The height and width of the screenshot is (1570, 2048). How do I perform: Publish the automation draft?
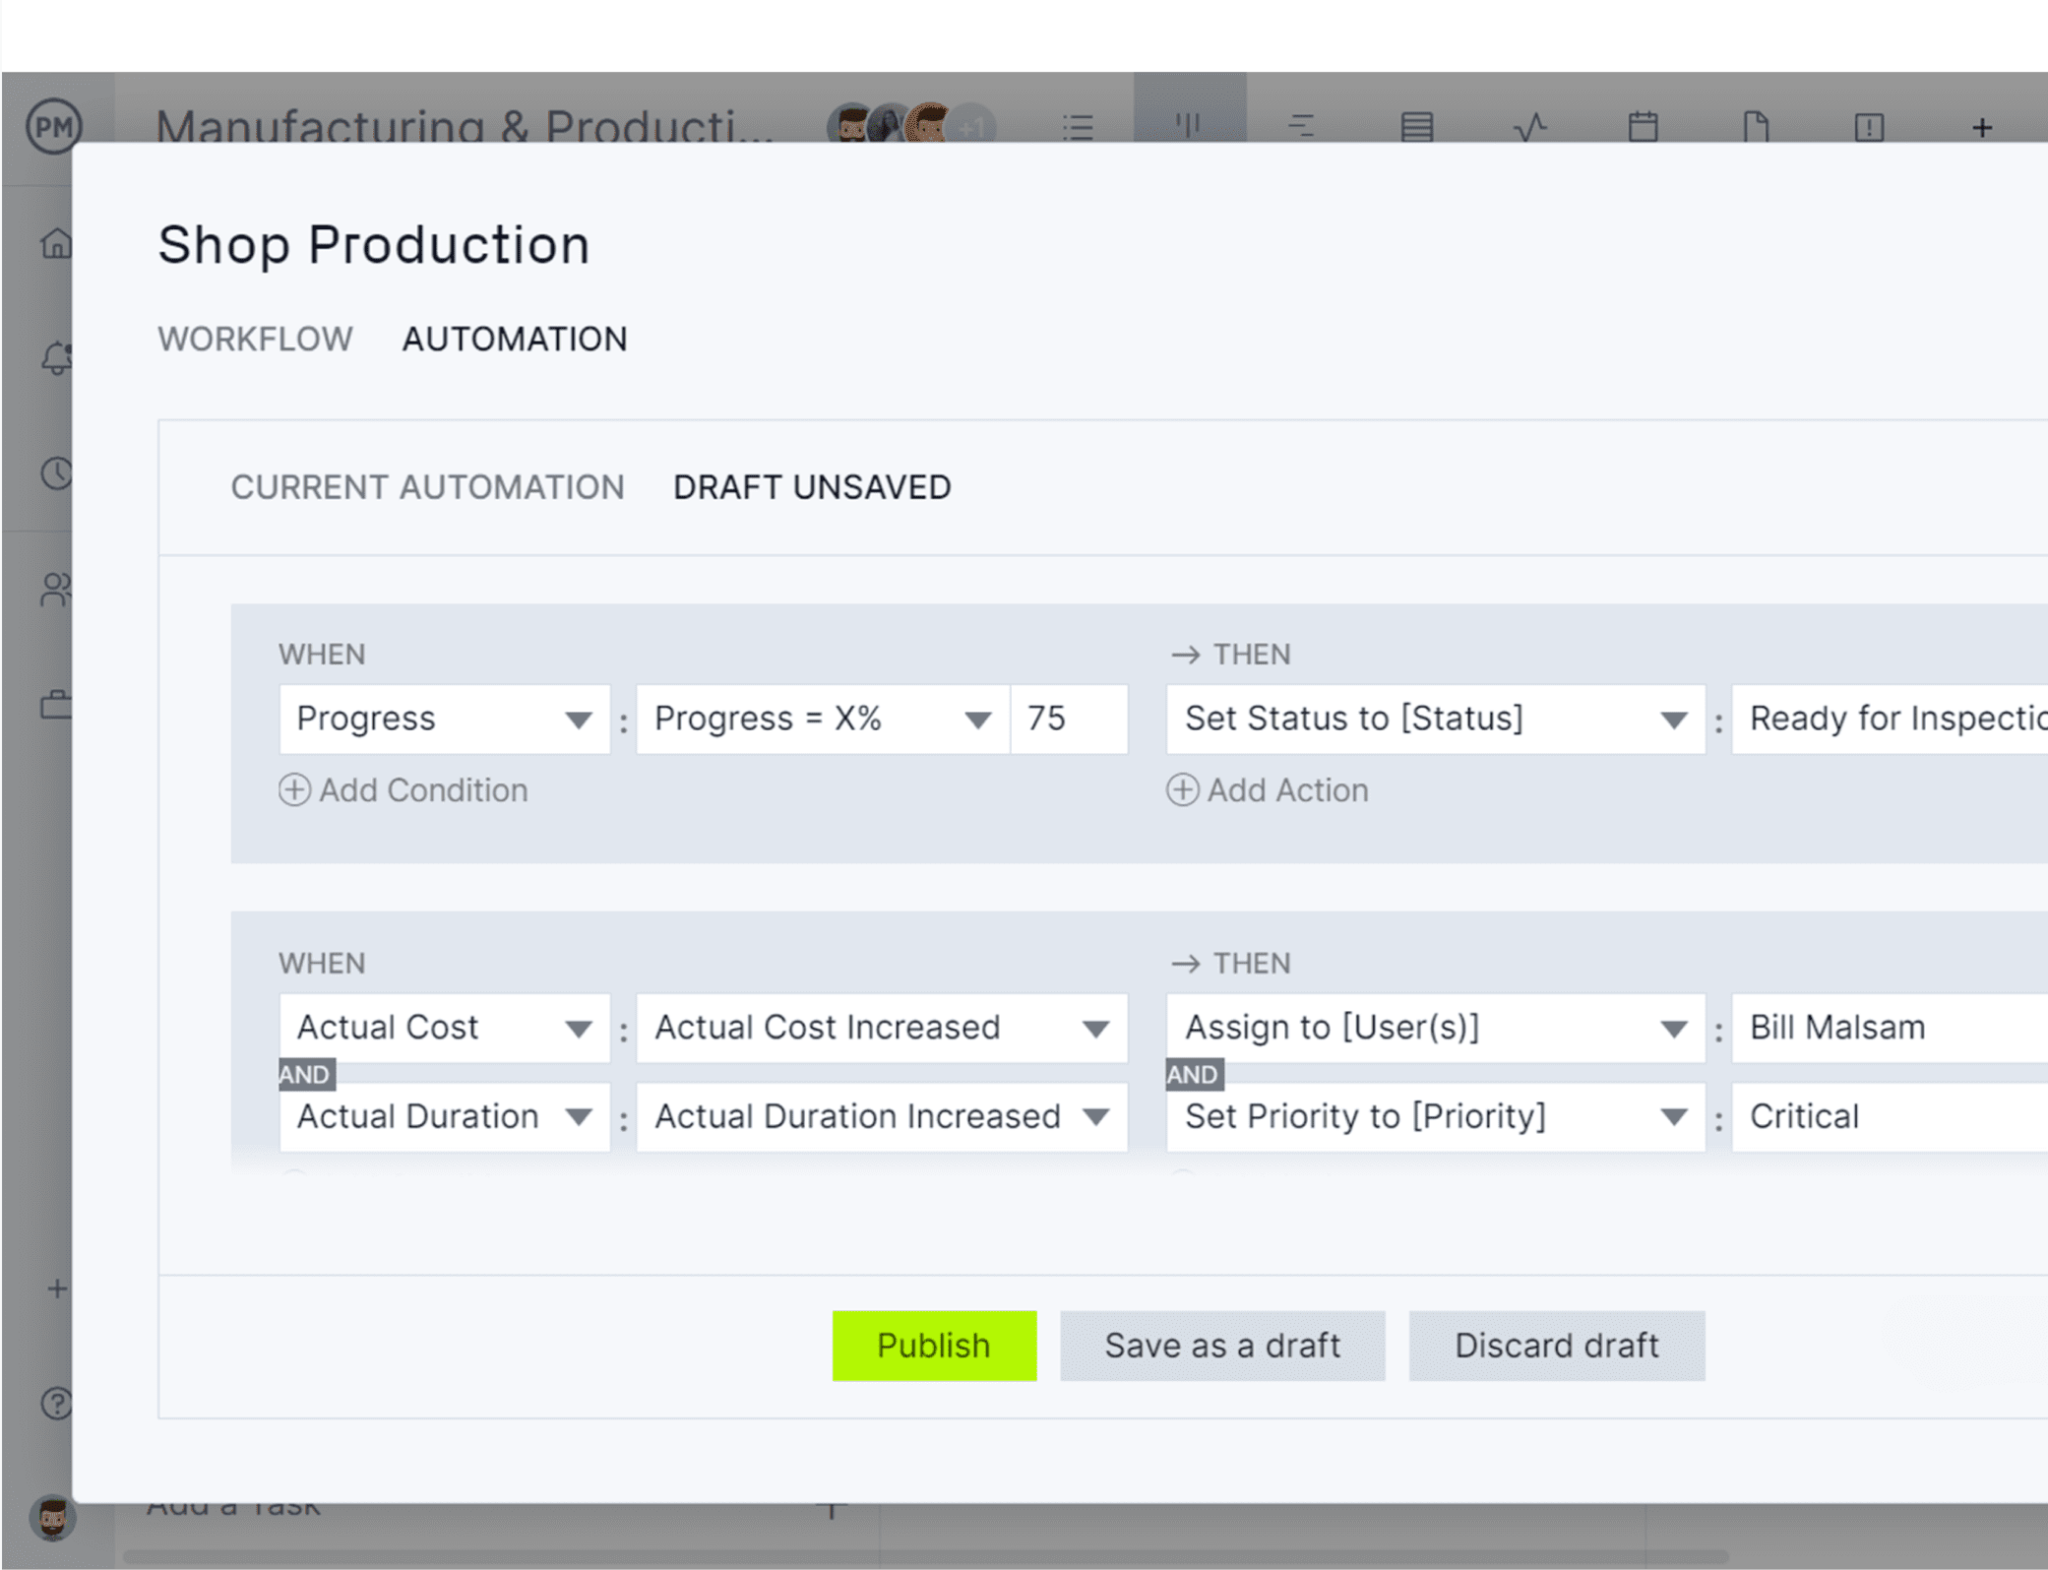pos(934,1345)
